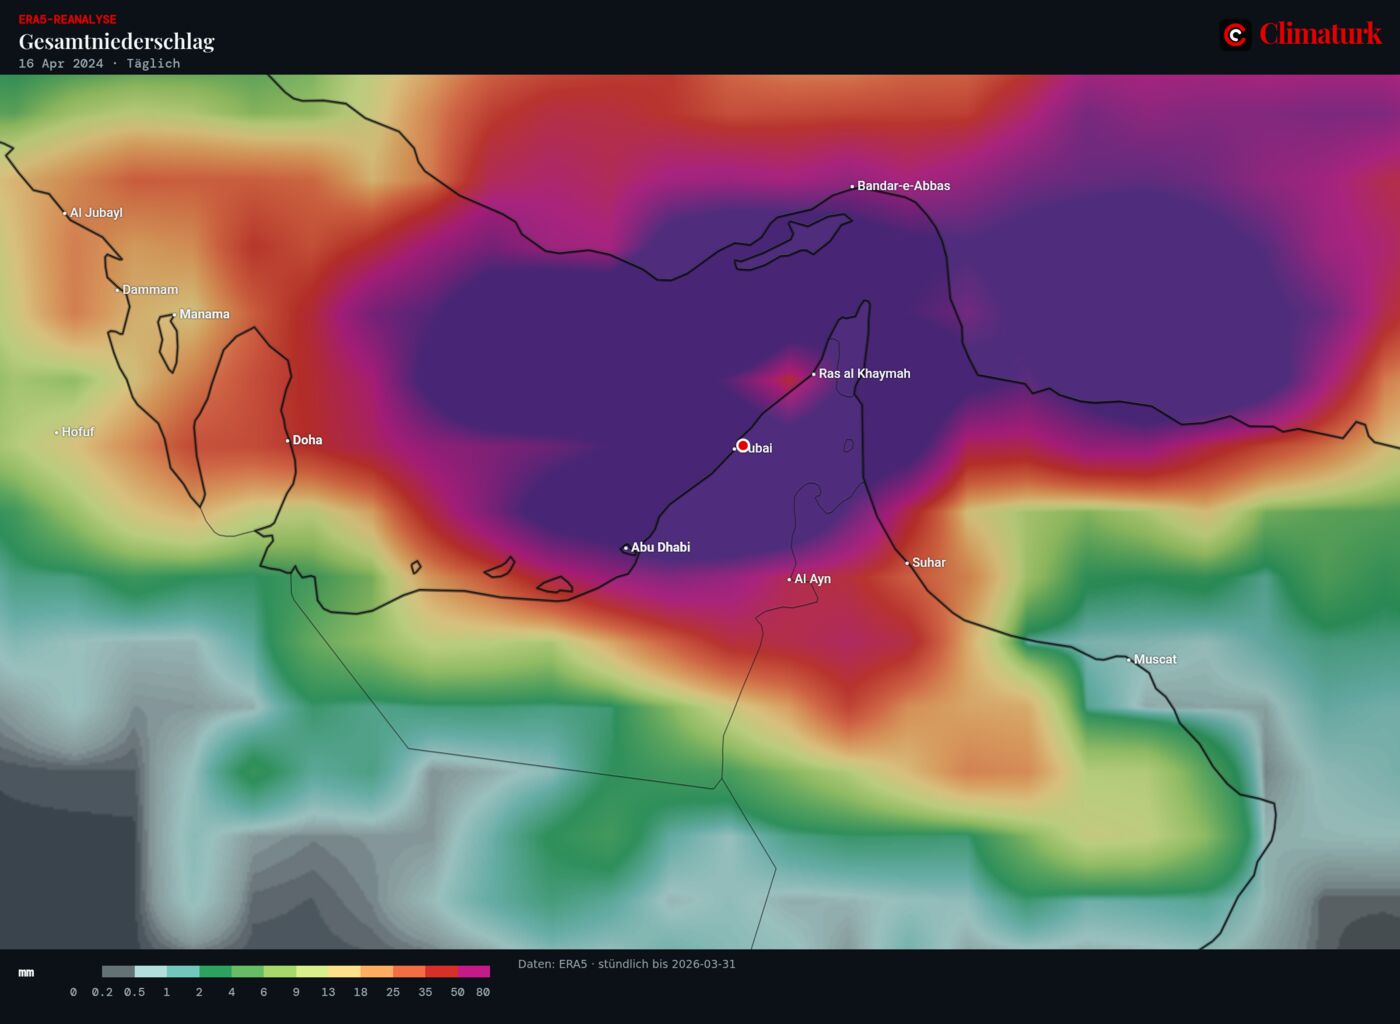The image size is (1400, 1024).
Task: Select the legend value 0.2
Action: [x=102, y=992]
